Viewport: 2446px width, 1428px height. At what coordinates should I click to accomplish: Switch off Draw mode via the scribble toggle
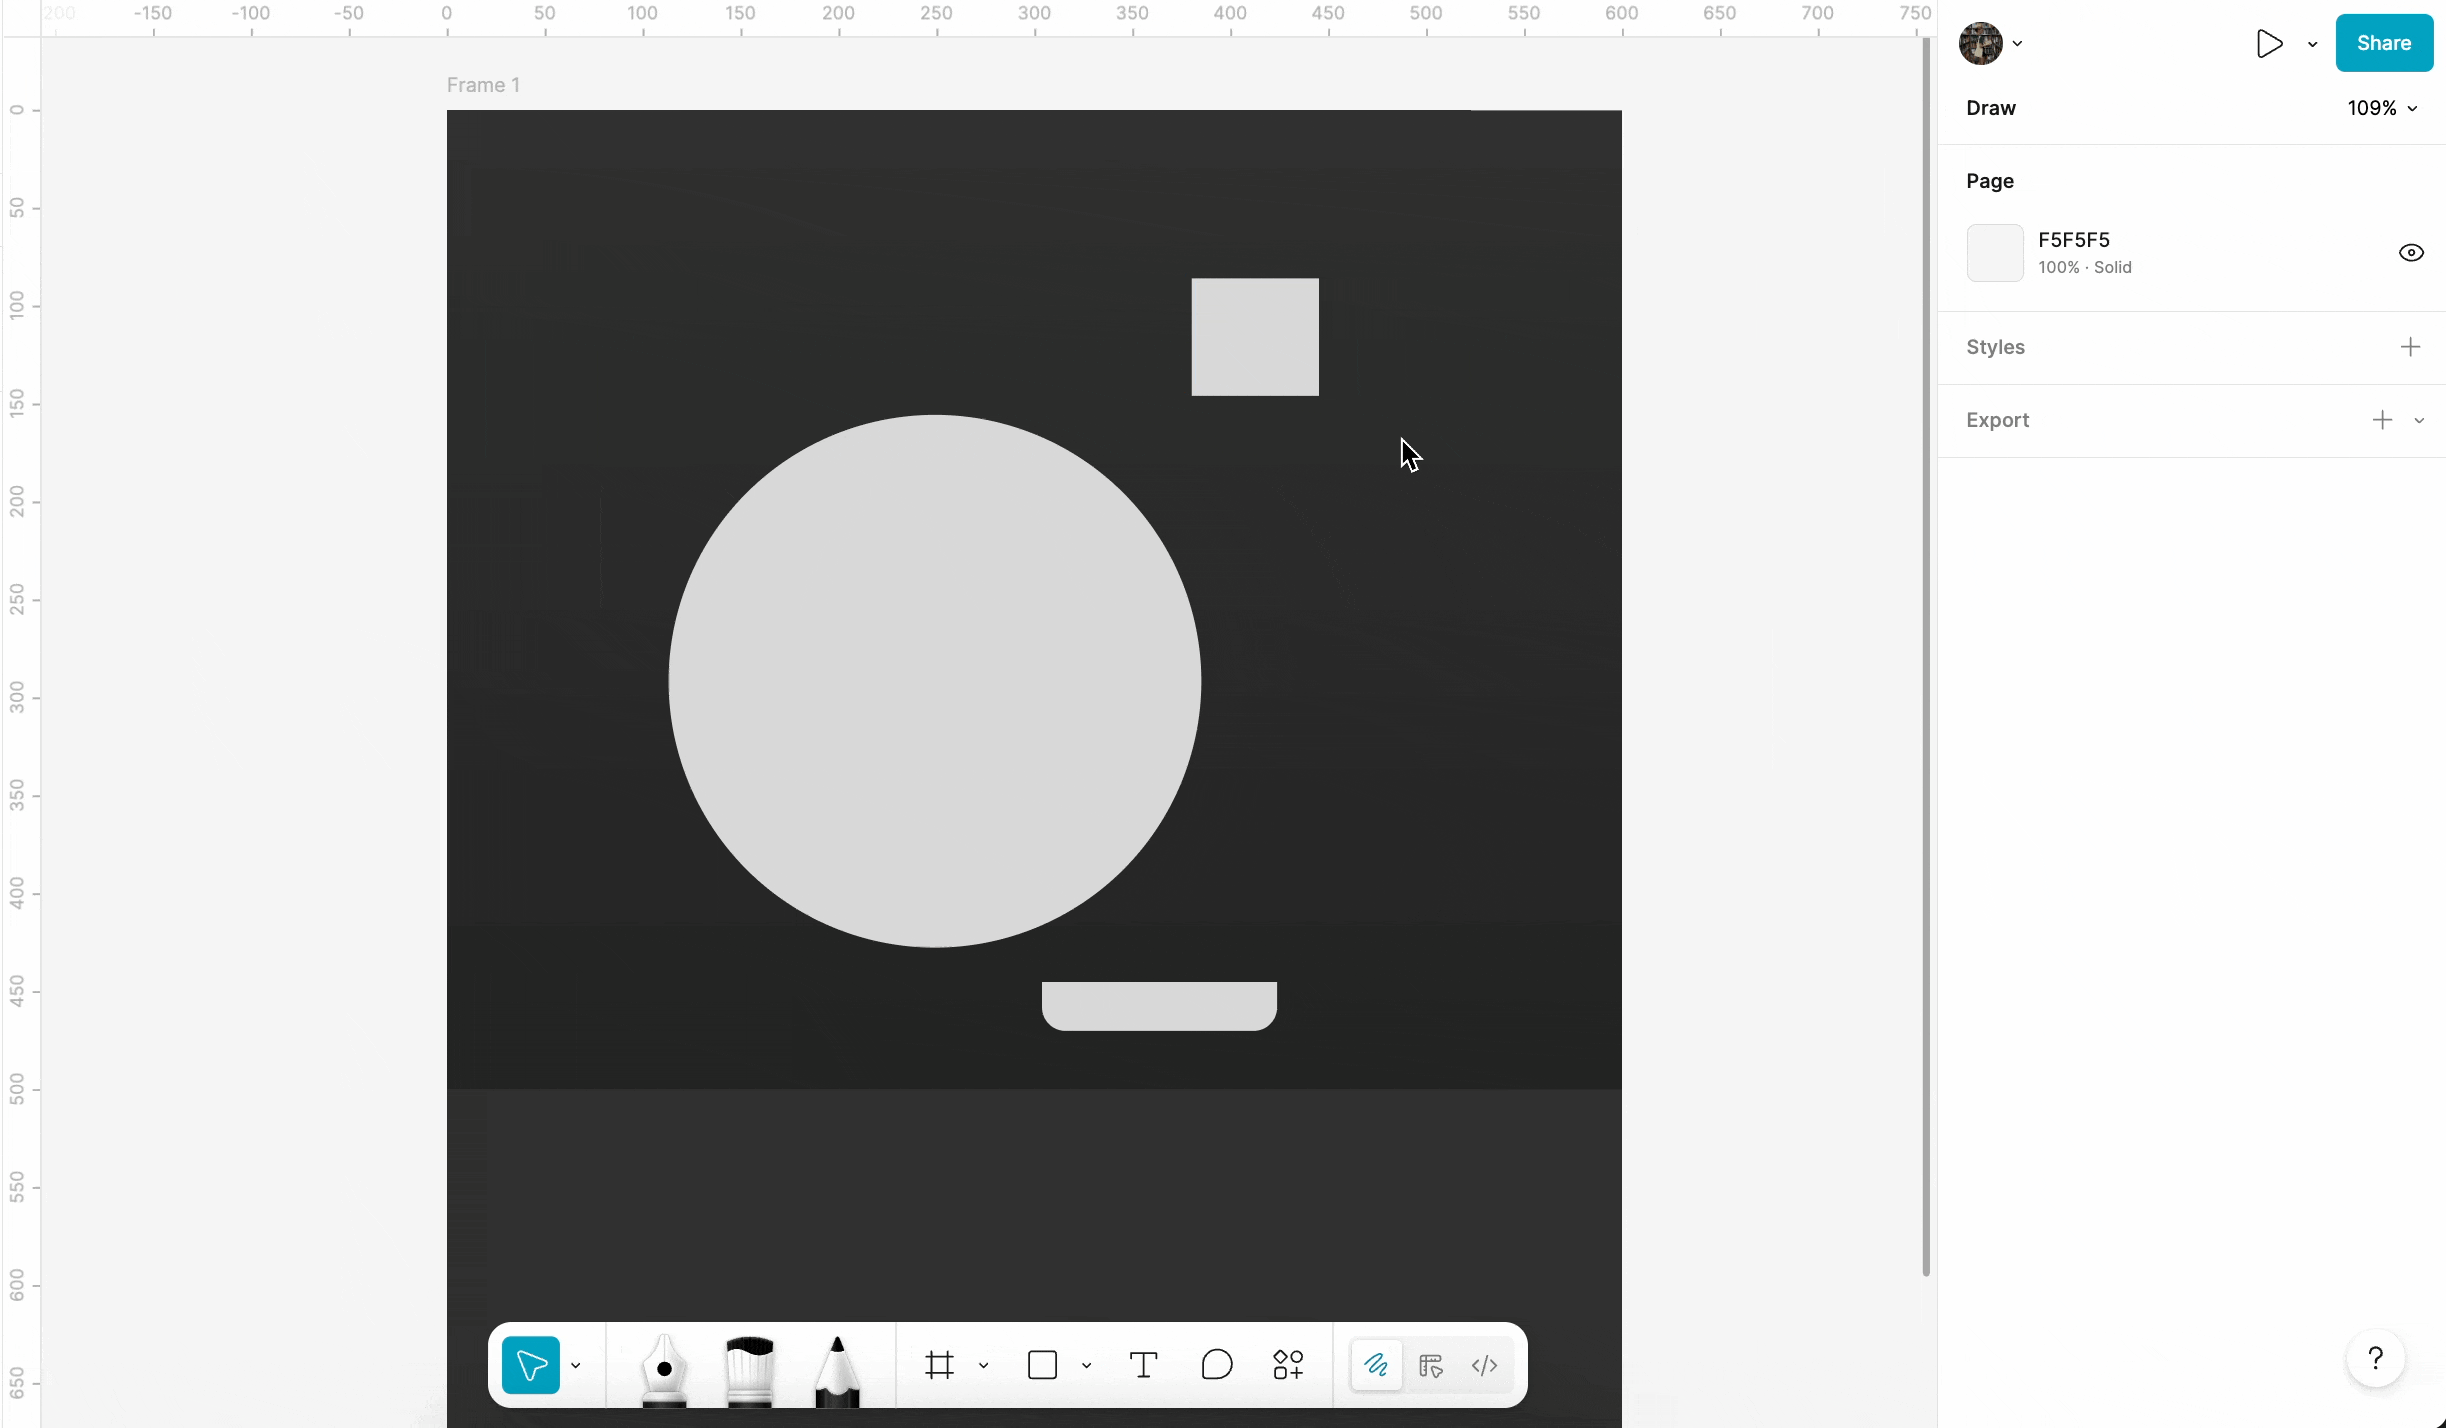point(1375,1364)
